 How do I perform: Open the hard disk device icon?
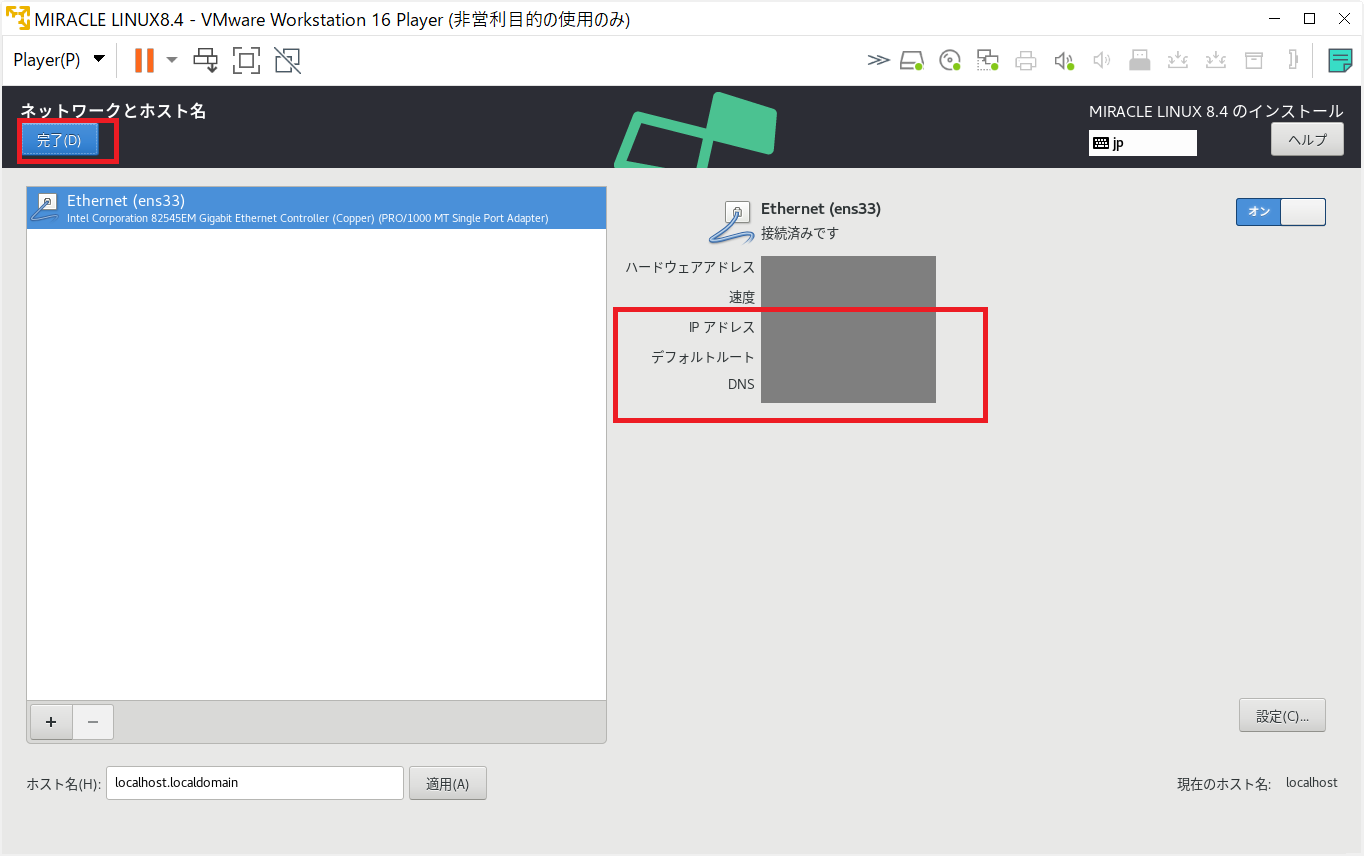click(x=911, y=60)
